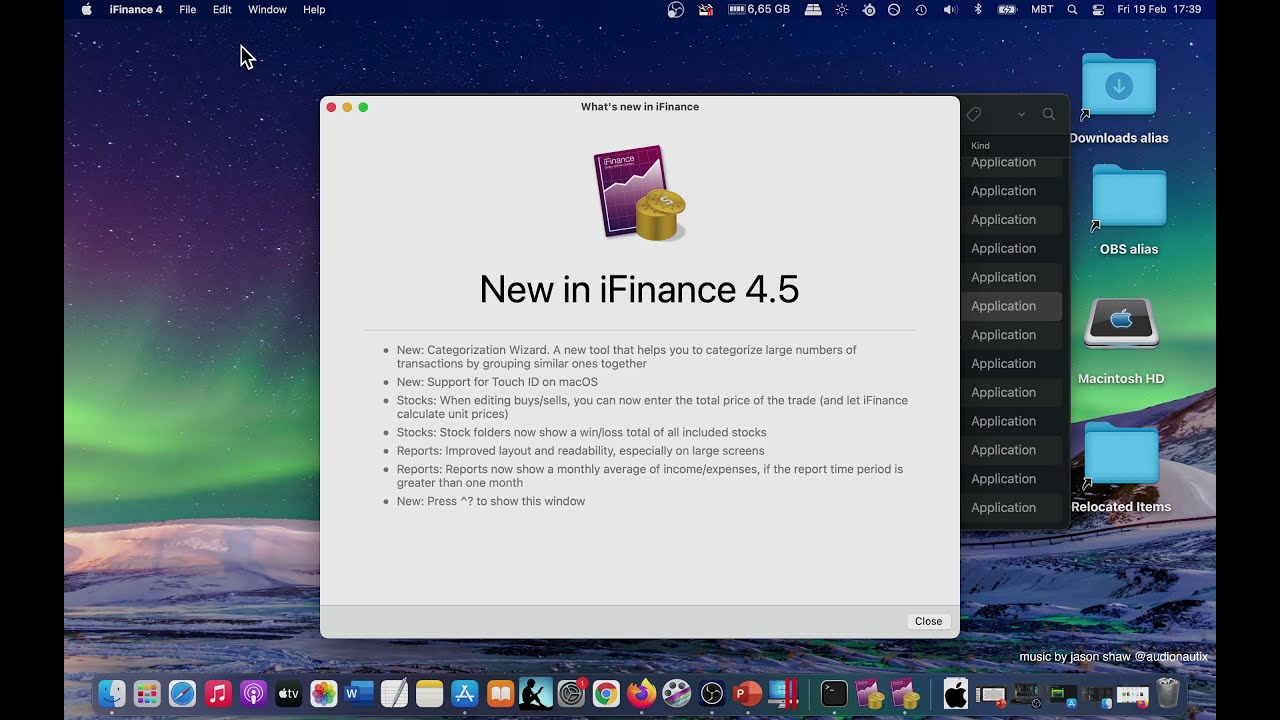This screenshot has height=720, width=1280.
Task: Launch Google Chrome from dock
Action: click(606, 693)
